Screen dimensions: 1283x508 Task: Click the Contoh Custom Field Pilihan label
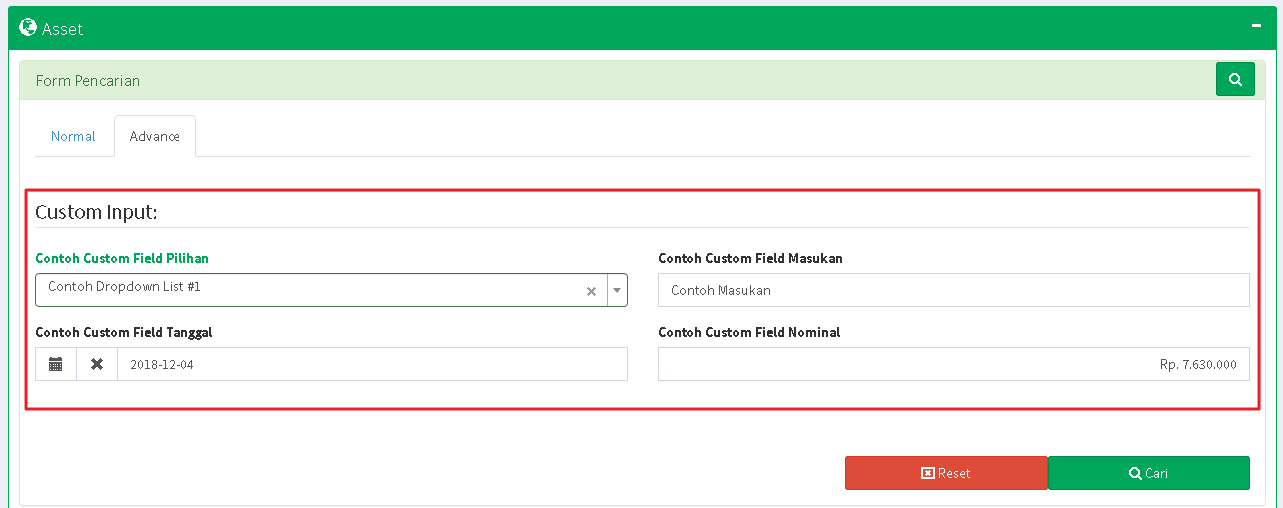pyautogui.click(x=122, y=258)
